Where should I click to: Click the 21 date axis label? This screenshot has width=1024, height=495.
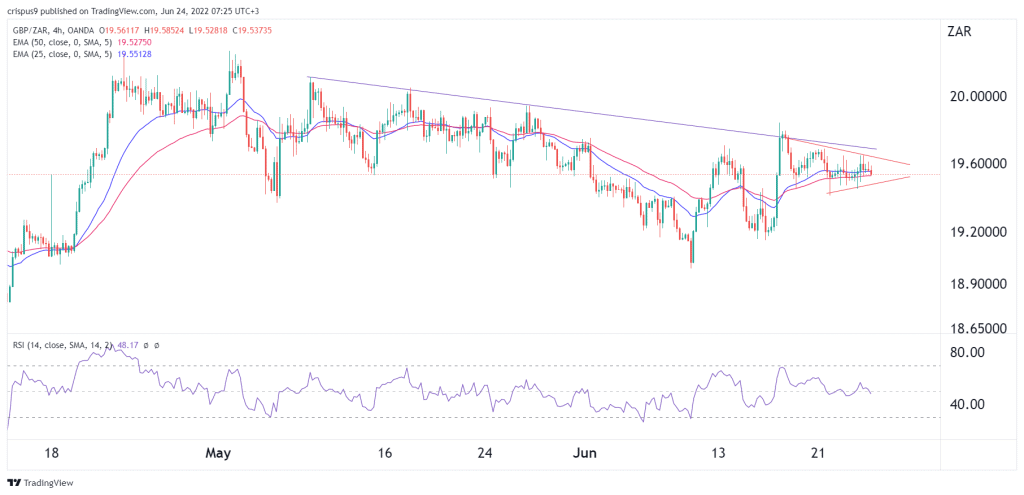[820, 453]
